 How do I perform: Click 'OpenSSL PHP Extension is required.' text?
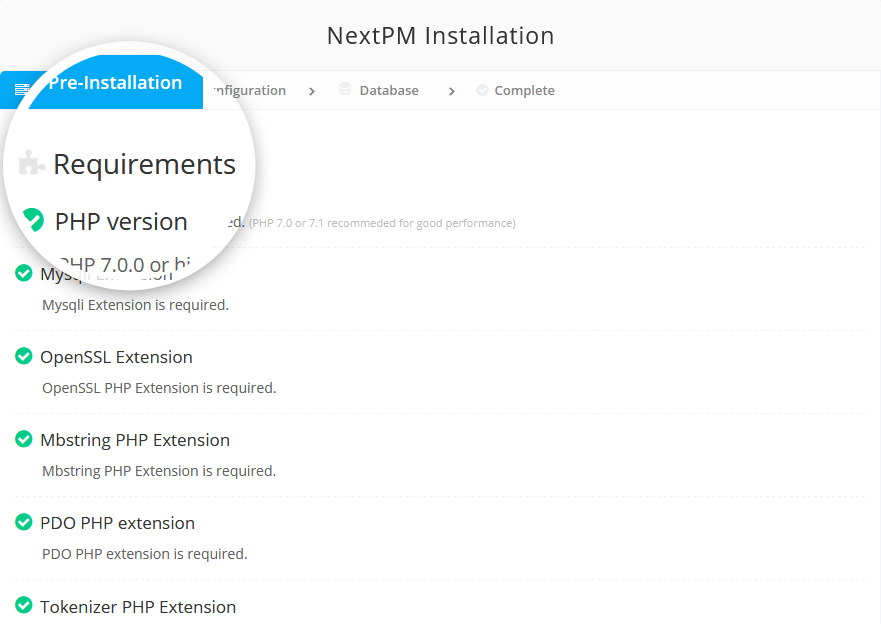pos(159,388)
